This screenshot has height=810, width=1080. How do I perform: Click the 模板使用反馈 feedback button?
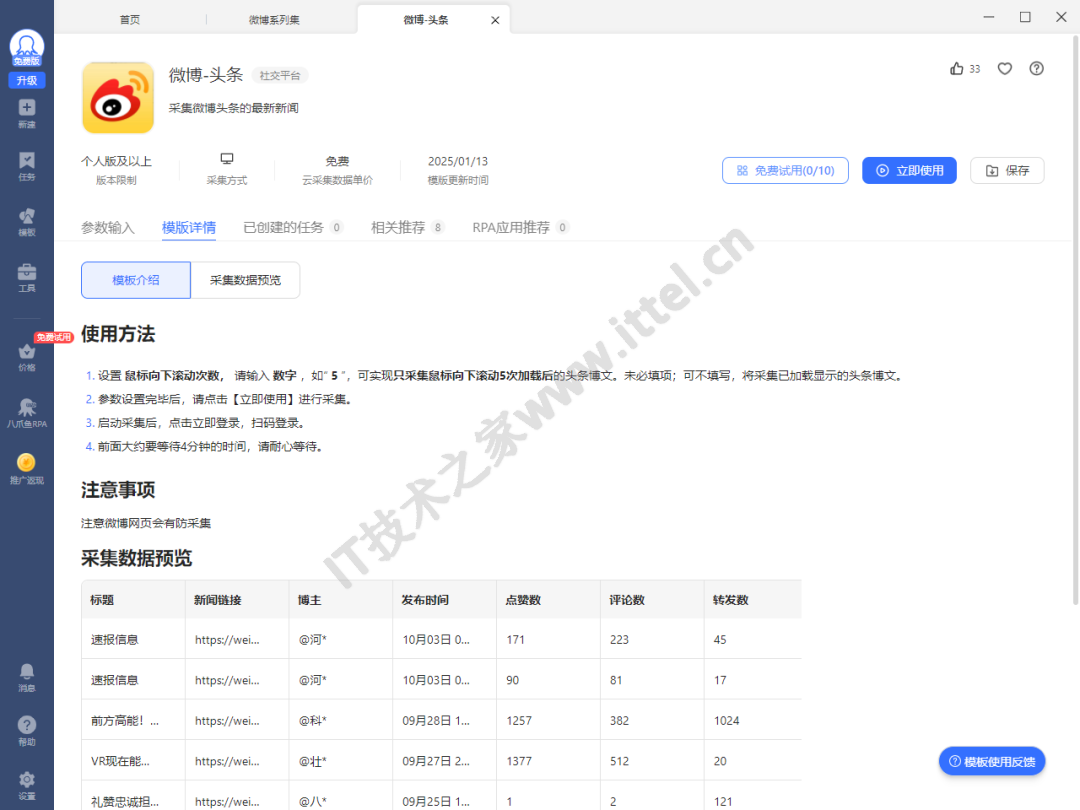[x=992, y=762]
